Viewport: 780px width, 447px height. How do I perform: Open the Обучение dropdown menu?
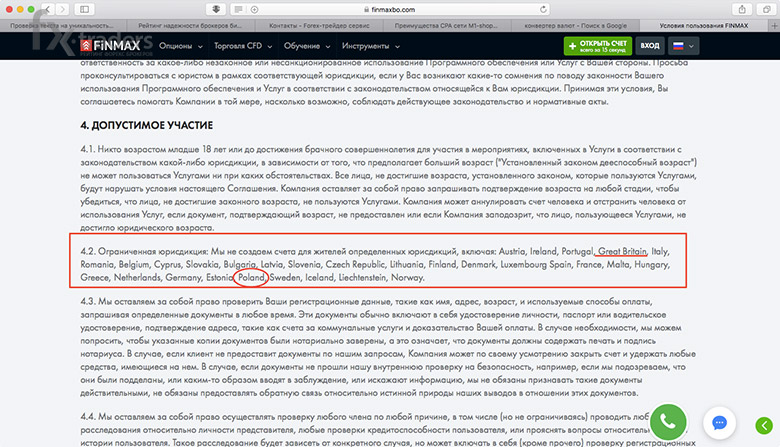tap(307, 46)
